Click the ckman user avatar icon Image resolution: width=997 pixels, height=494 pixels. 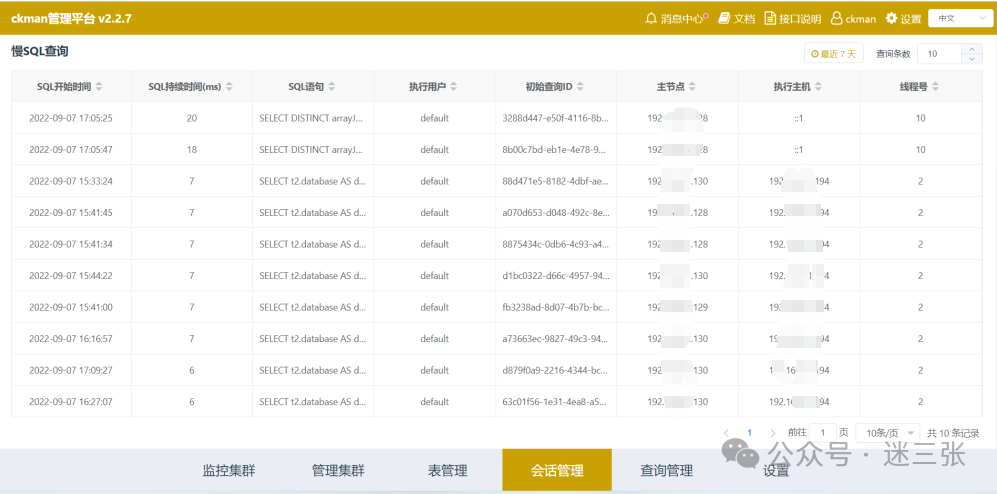(837, 18)
